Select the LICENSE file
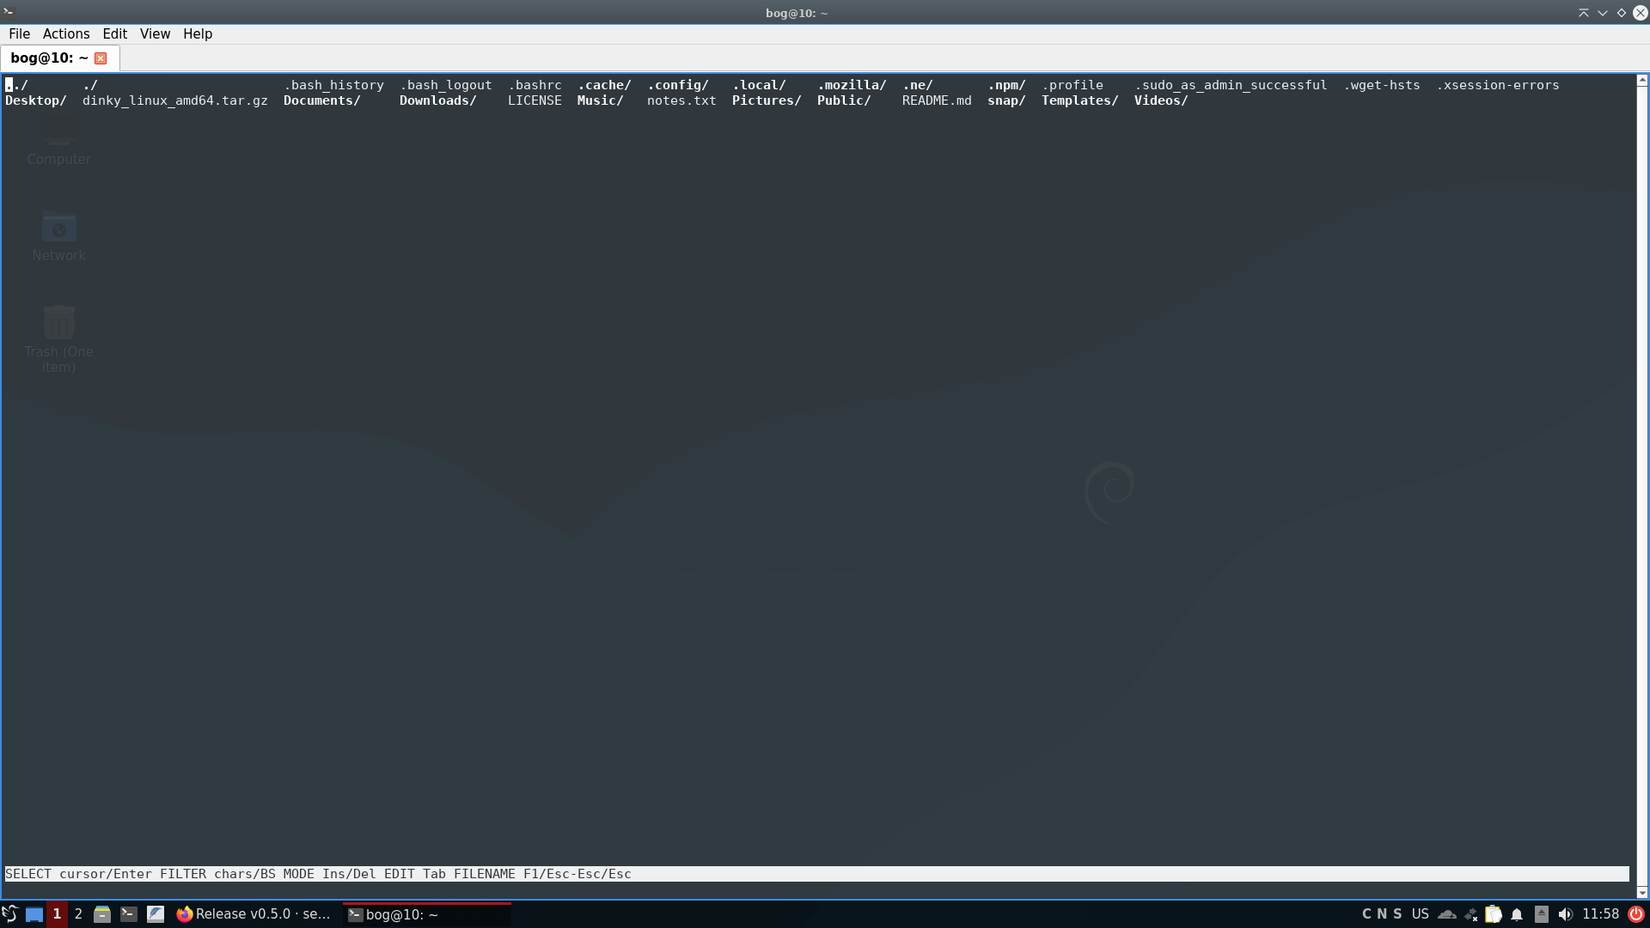This screenshot has width=1650, height=928. (x=535, y=101)
